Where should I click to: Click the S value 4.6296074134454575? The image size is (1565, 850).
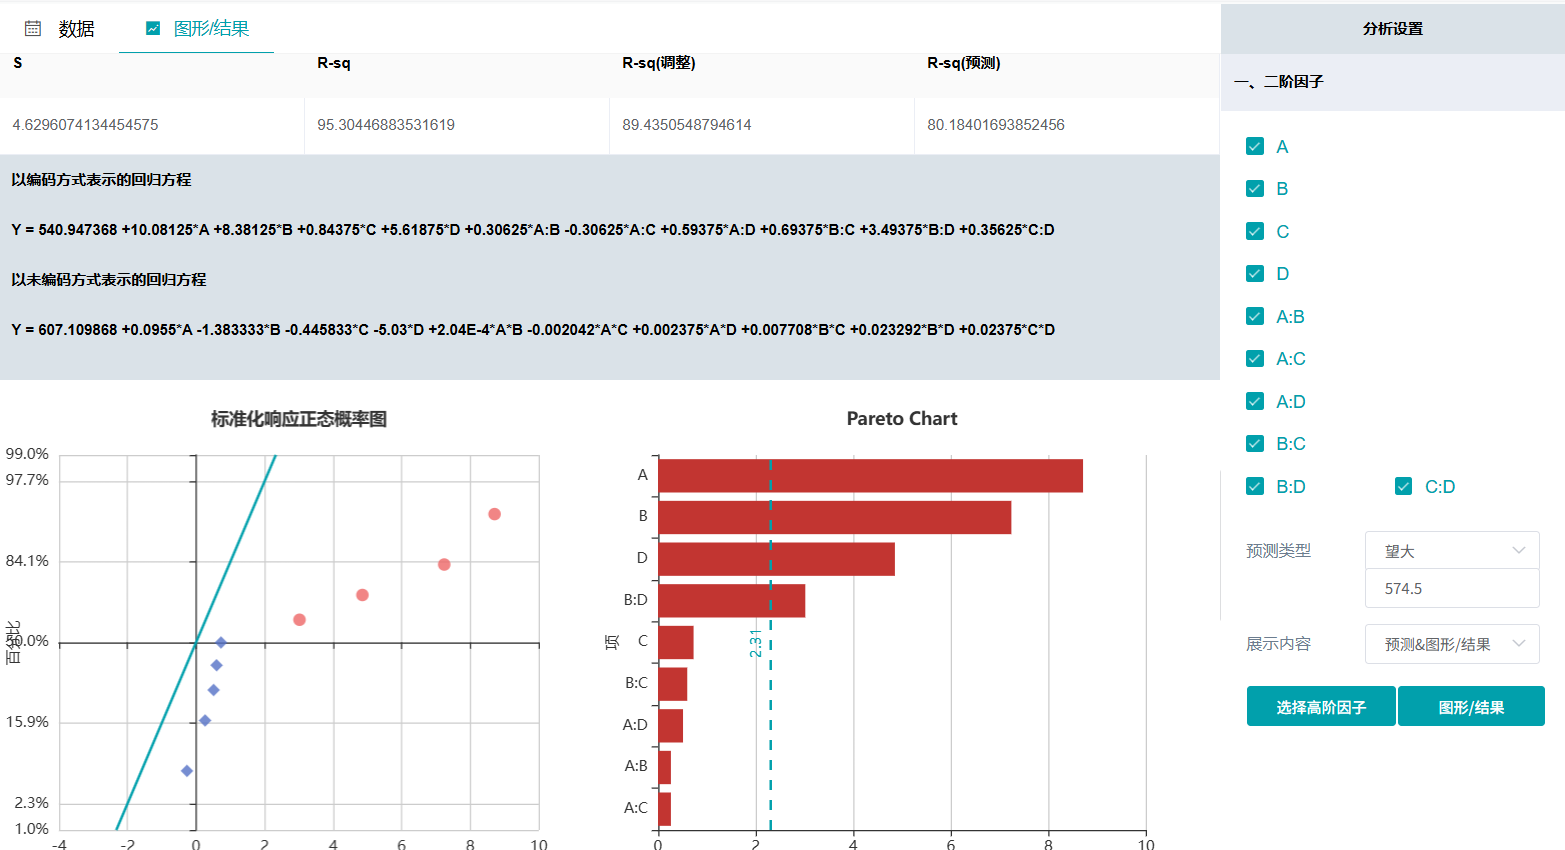85,125
